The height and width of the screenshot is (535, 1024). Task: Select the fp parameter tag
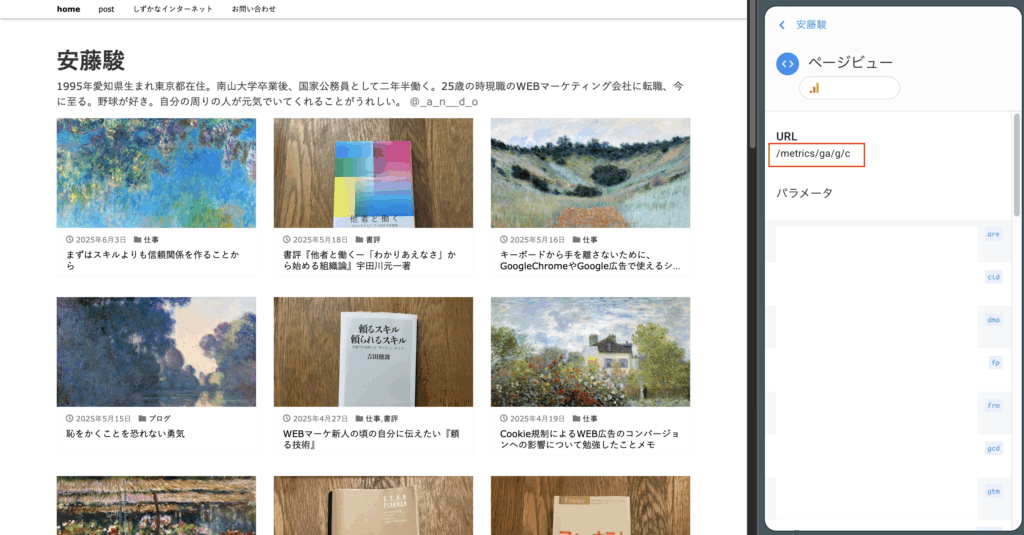click(995, 363)
